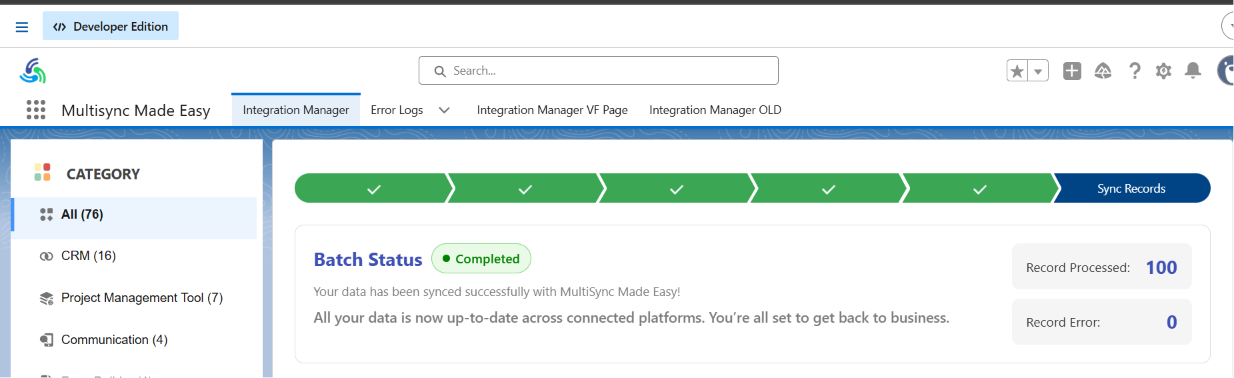Click the Communication category icon
1234x378 pixels.
coord(46,341)
